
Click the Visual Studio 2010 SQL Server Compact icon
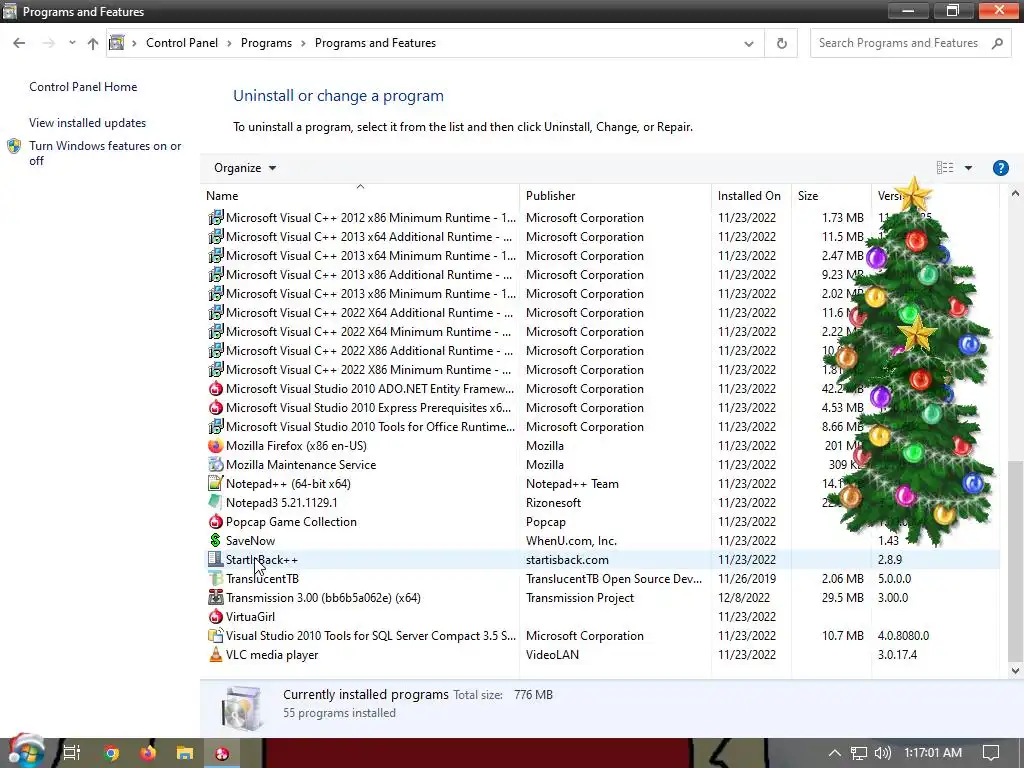coord(215,635)
